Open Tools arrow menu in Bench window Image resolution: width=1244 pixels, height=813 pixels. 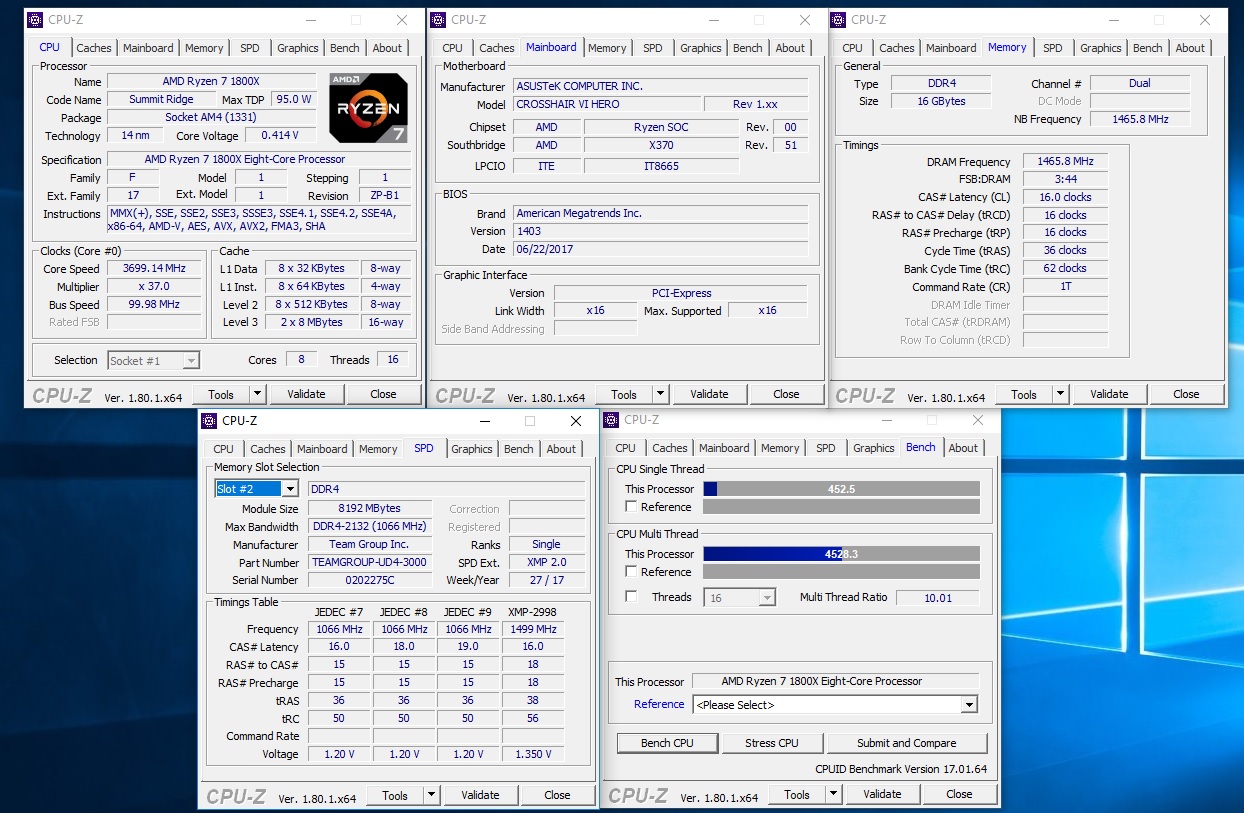[x=833, y=794]
